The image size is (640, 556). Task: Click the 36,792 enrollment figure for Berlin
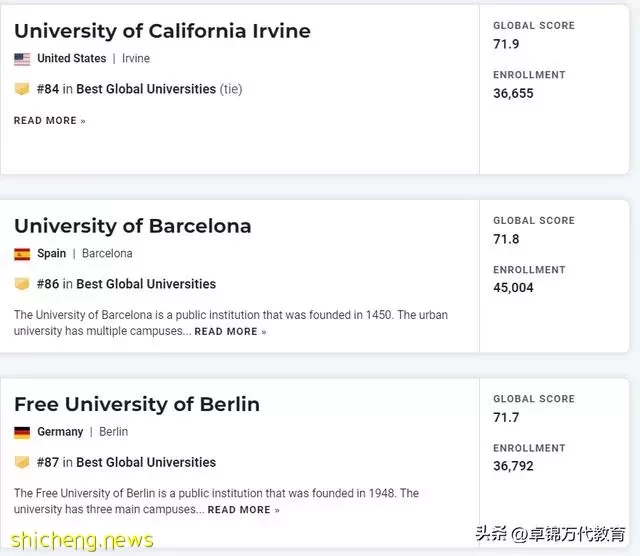point(513,466)
